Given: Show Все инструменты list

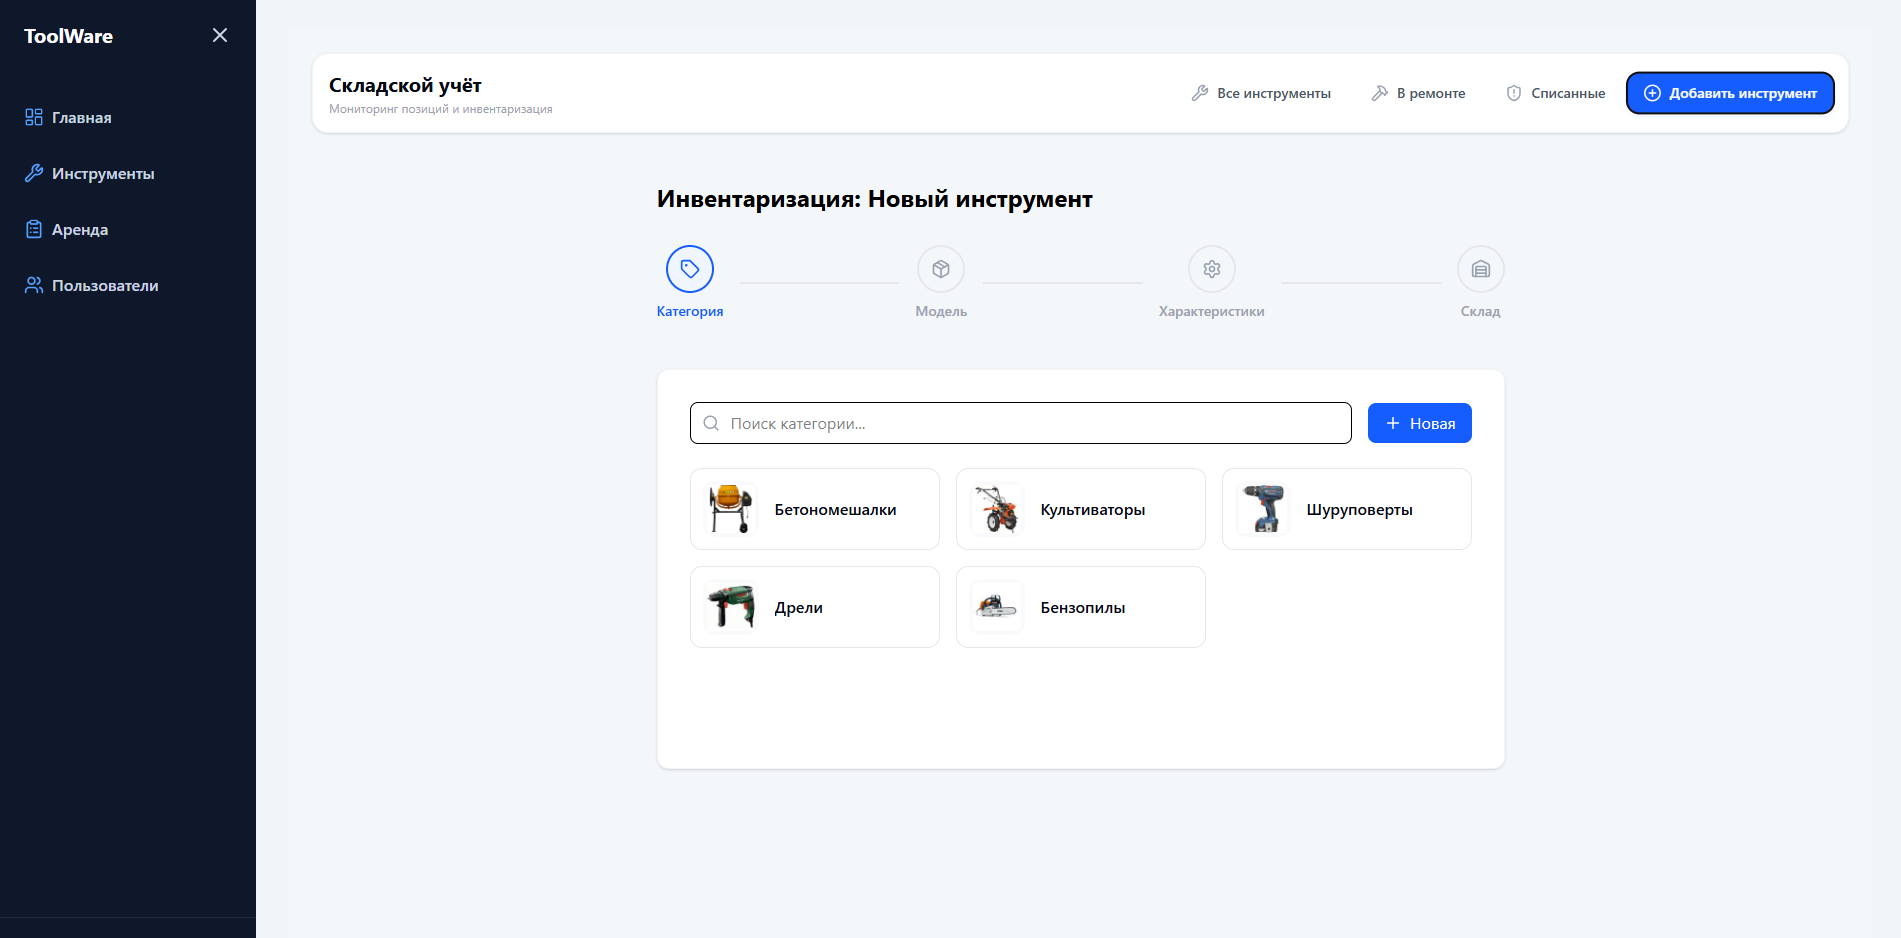Looking at the screenshot, I should [x=1261, y=93].
